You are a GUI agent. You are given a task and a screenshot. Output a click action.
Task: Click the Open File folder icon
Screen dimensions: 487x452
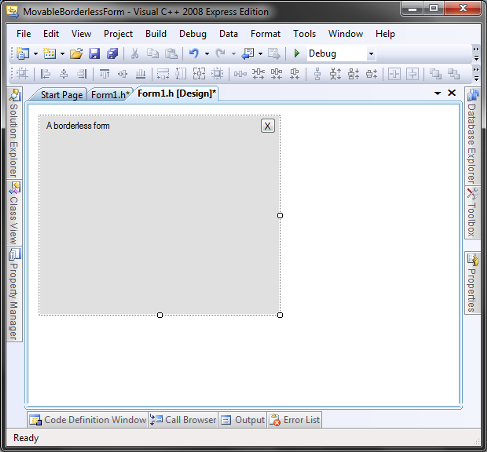coord(76,54)
